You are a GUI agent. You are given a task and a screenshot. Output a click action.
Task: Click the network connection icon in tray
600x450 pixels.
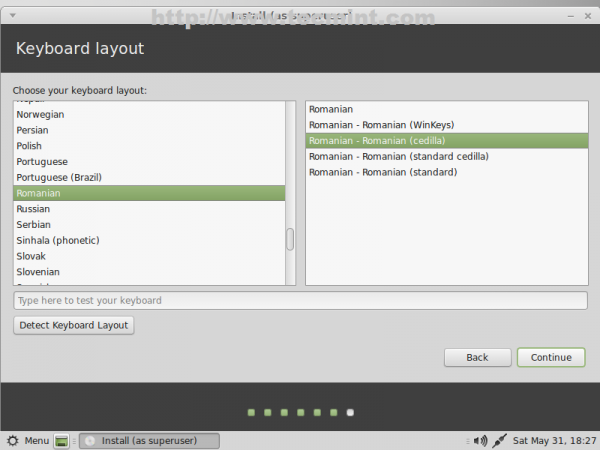499,441
